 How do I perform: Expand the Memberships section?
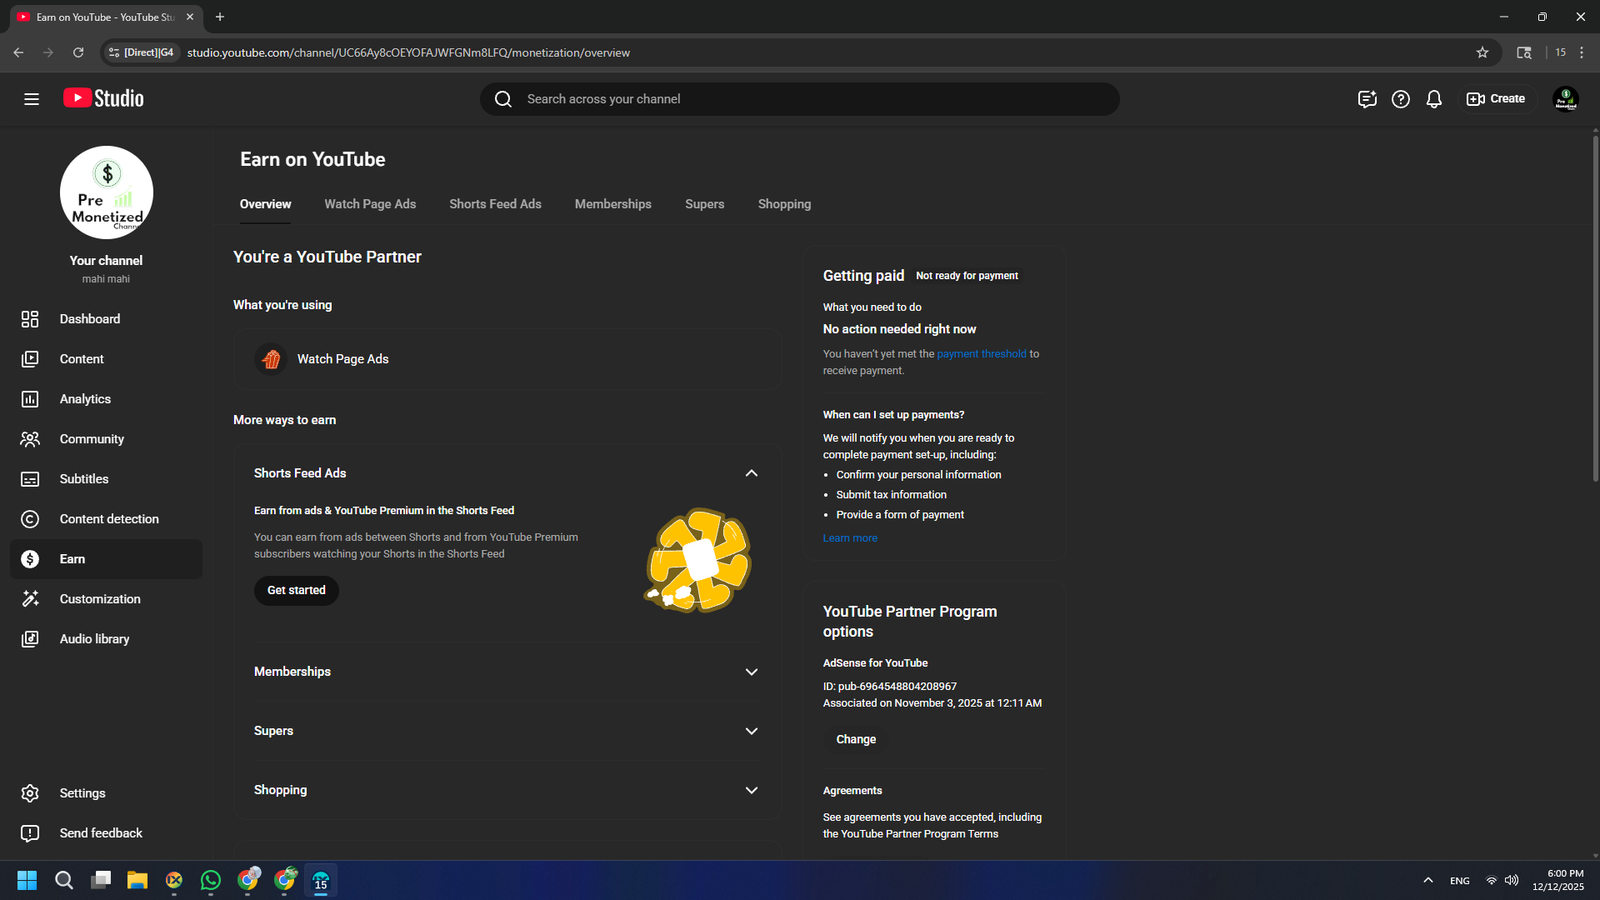click(751, 672)
